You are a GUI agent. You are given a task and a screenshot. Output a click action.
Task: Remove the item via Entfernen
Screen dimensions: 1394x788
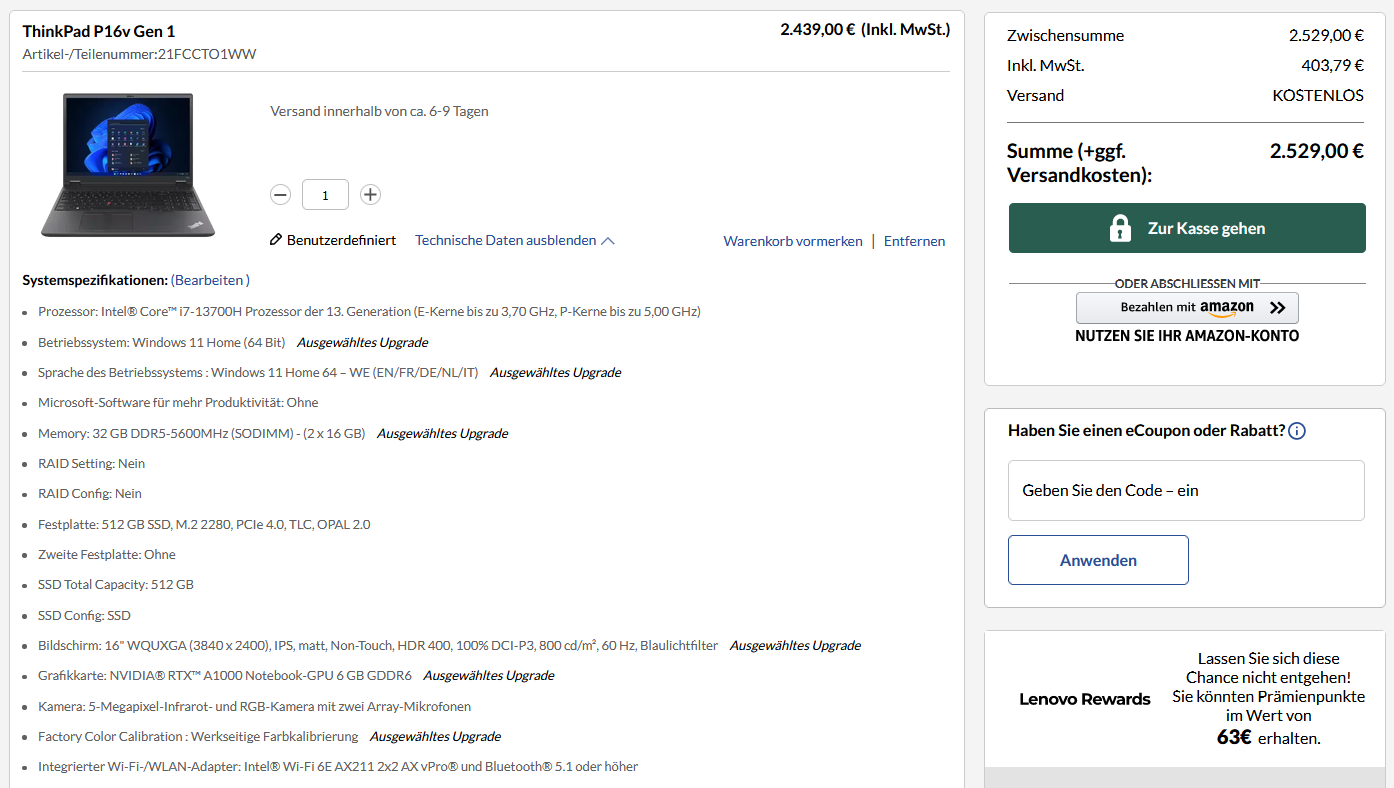click(914, 240)
